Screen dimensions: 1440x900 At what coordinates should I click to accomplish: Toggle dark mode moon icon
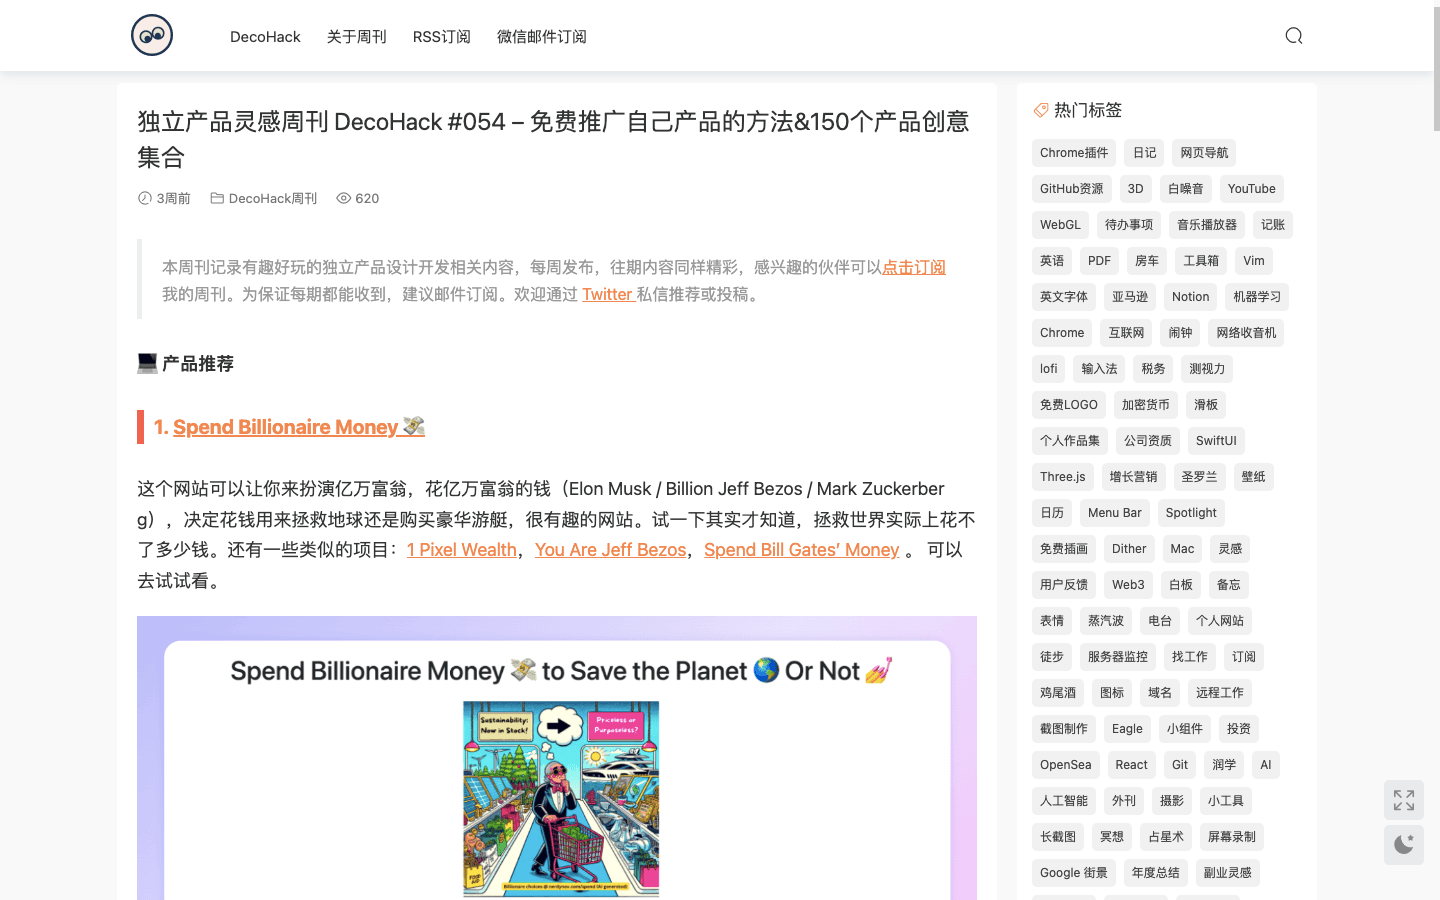click(x=1404, y=845)
